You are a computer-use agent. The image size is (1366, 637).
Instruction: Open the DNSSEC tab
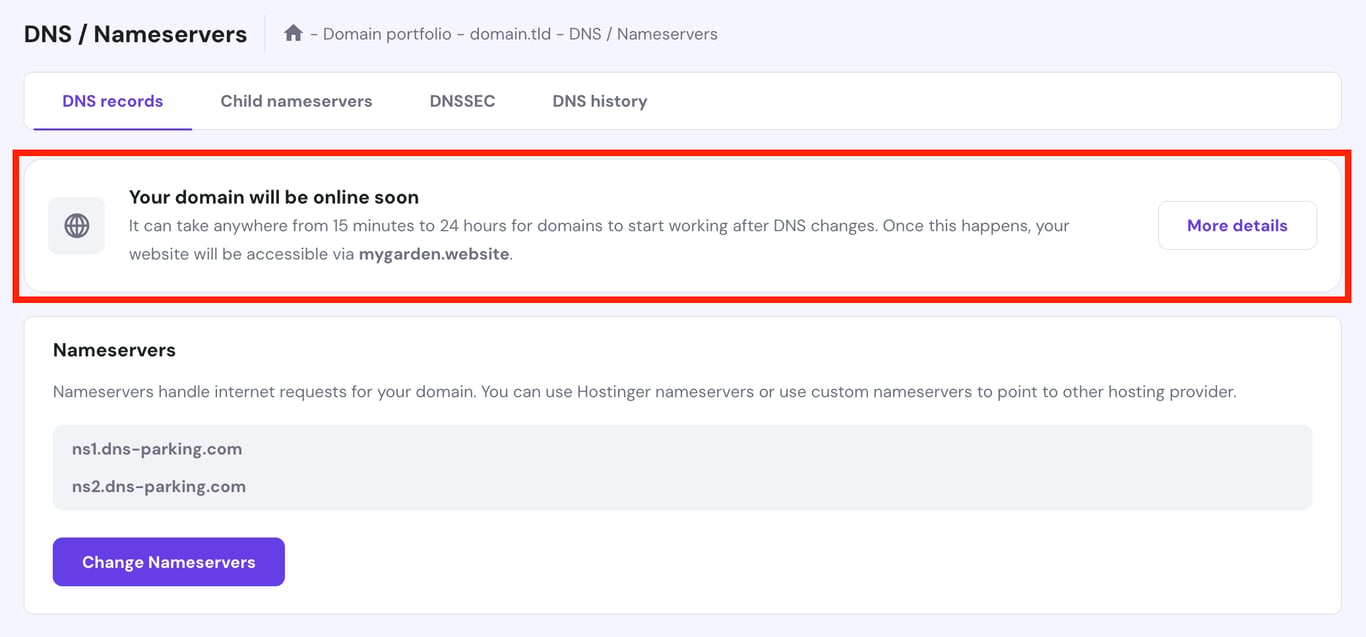tap(462, 100)
